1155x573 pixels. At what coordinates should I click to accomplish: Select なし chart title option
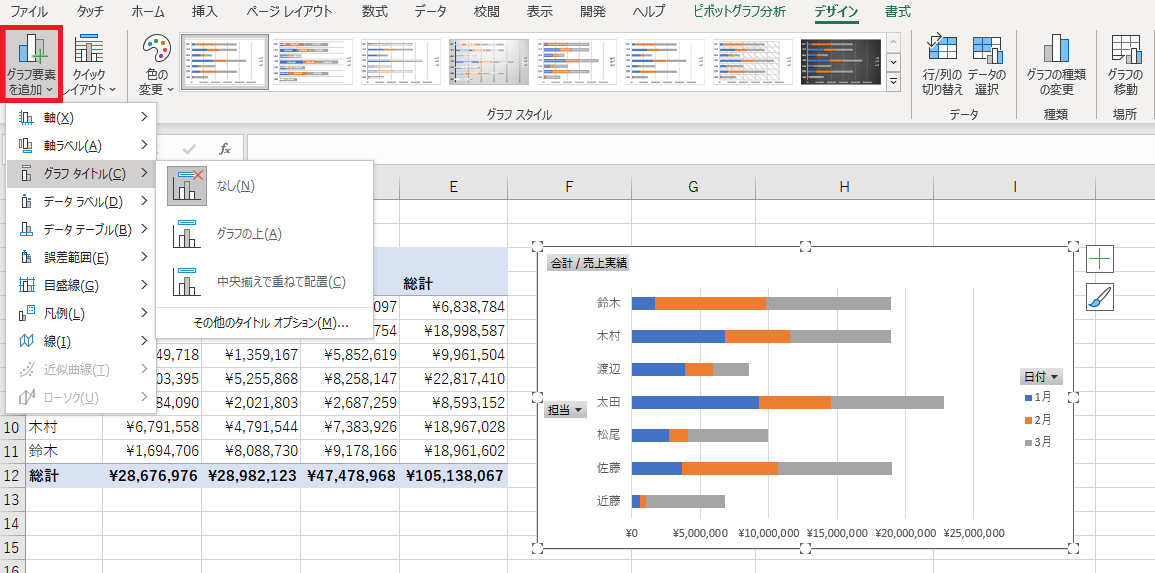235,186
